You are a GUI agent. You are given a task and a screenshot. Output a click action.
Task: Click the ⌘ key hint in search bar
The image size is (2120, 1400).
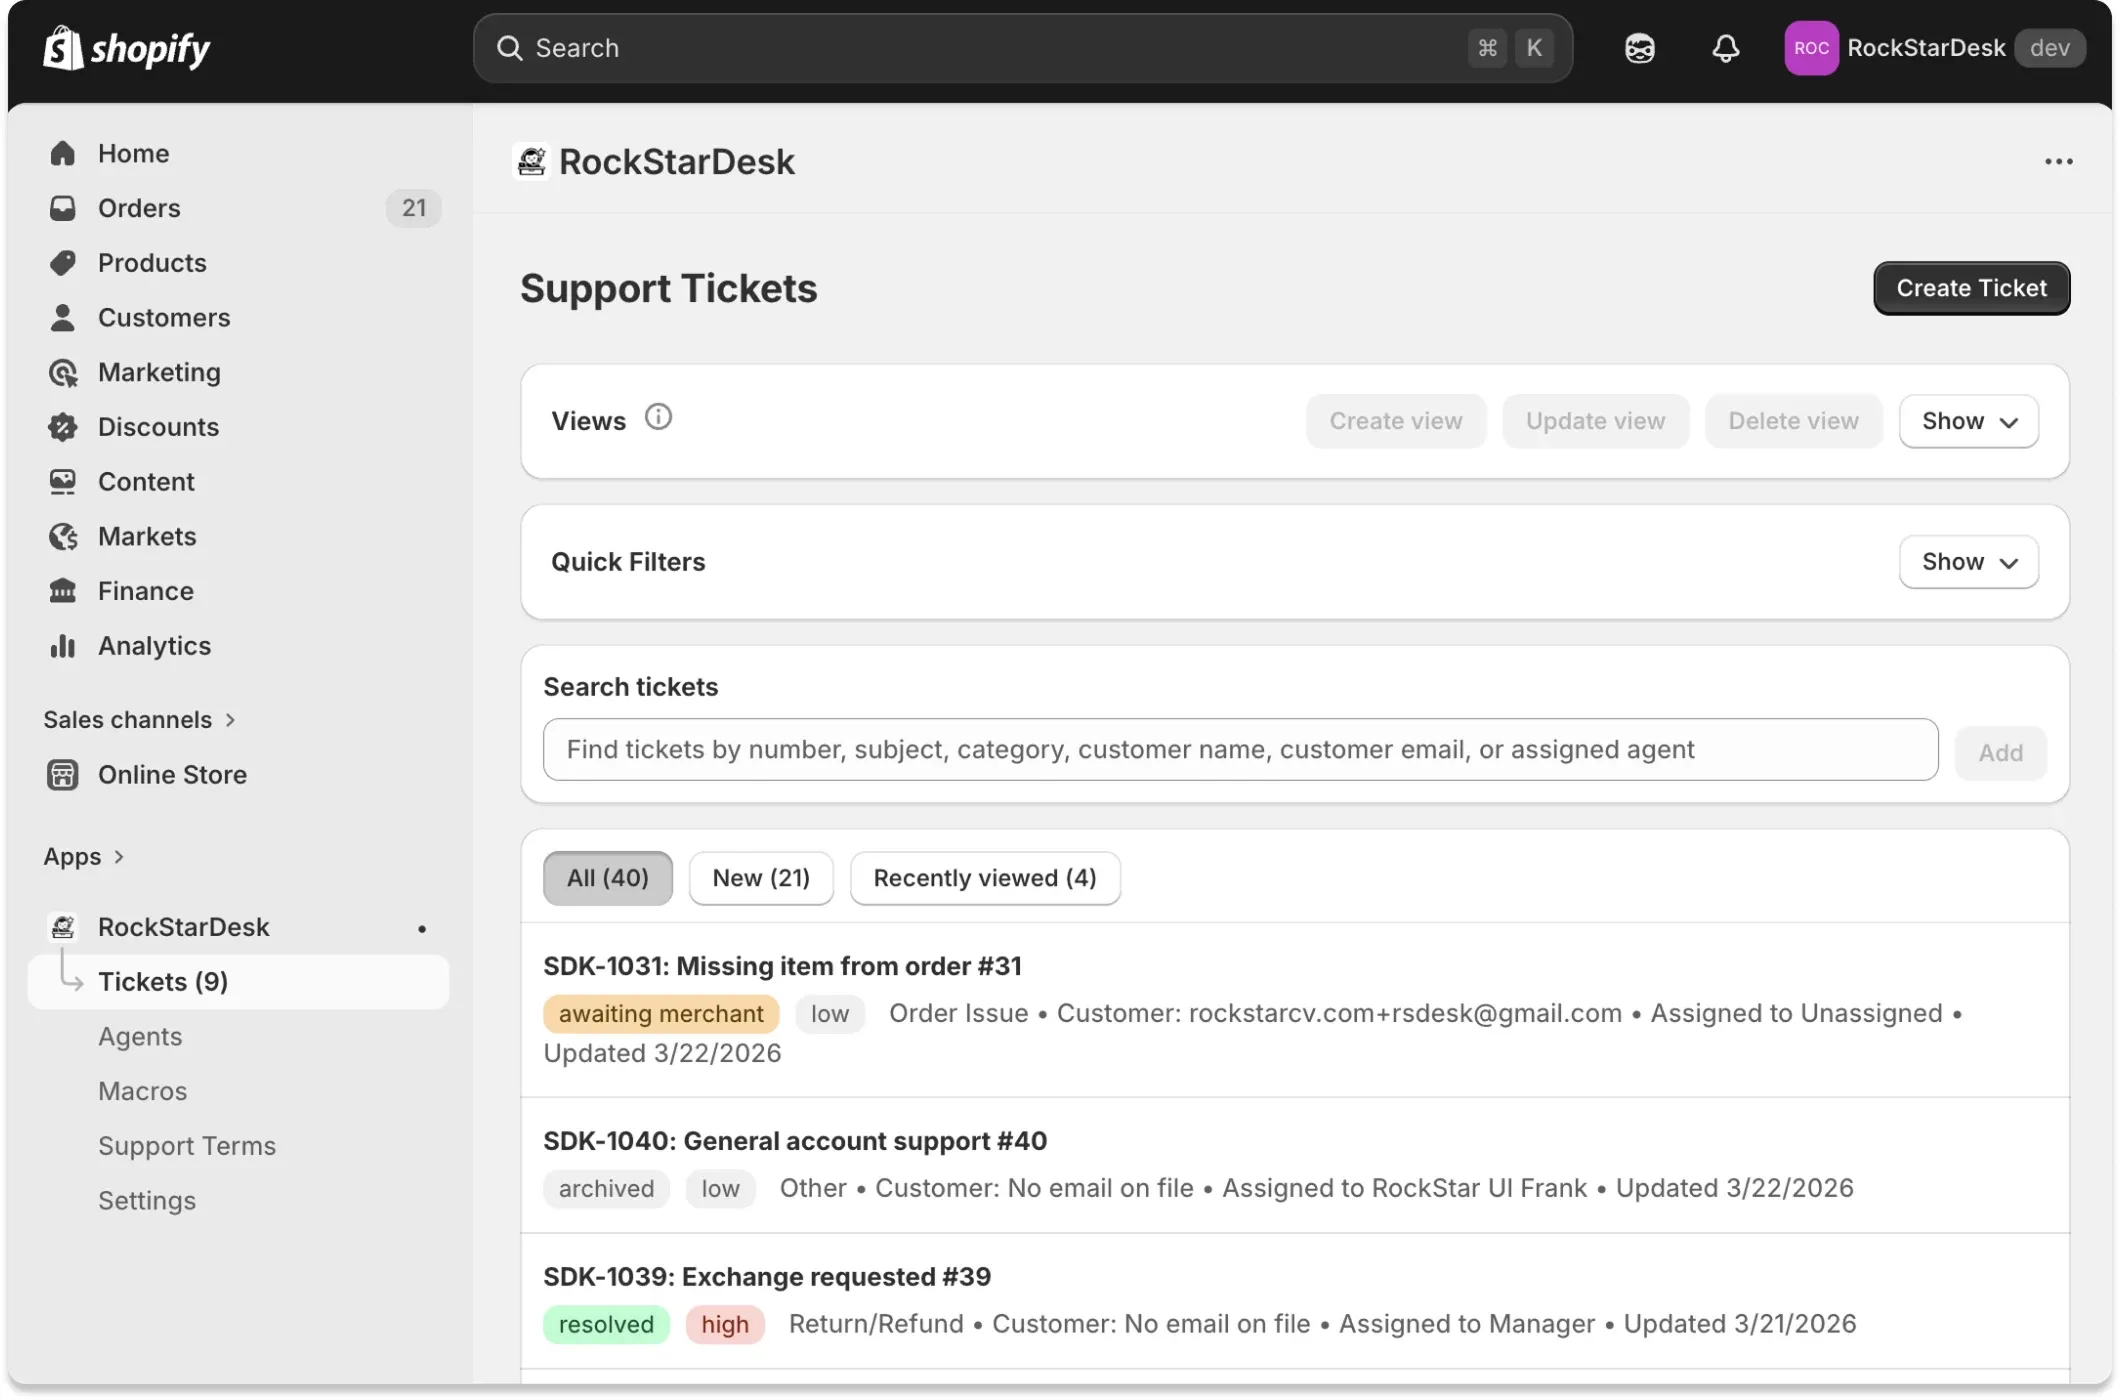1487,48
